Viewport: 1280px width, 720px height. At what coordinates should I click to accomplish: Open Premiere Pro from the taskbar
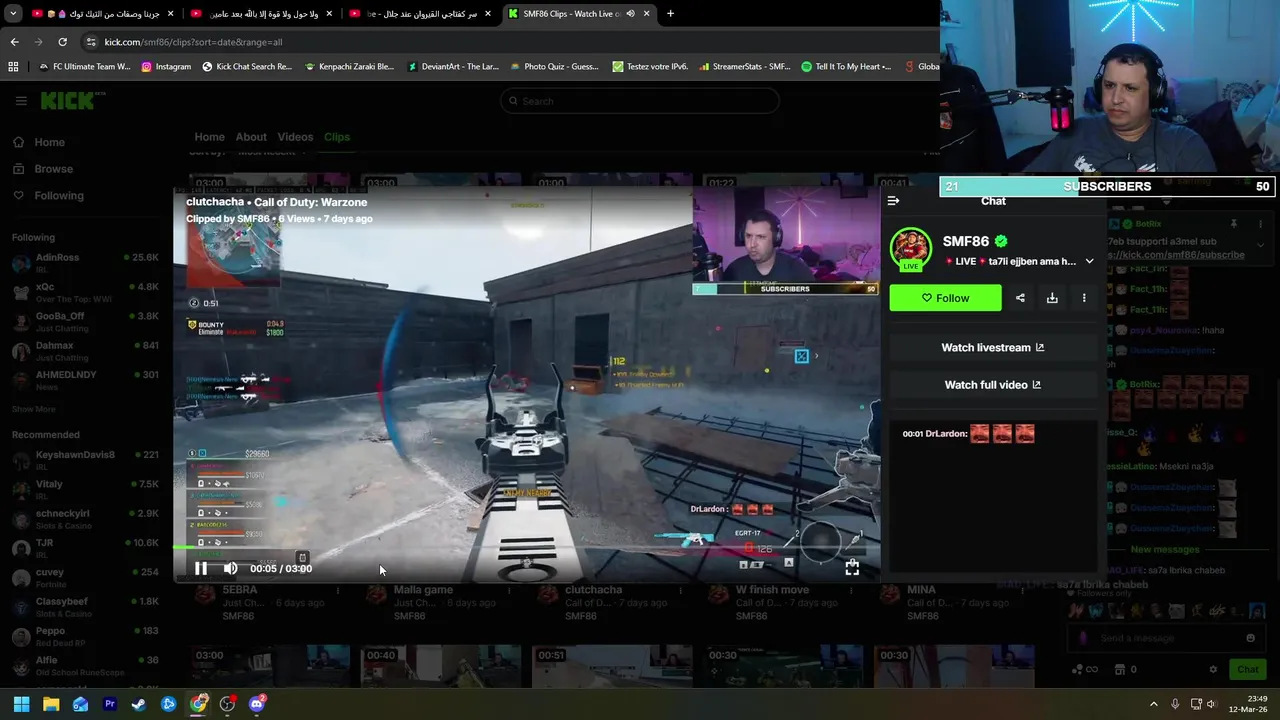pos(110,705)
